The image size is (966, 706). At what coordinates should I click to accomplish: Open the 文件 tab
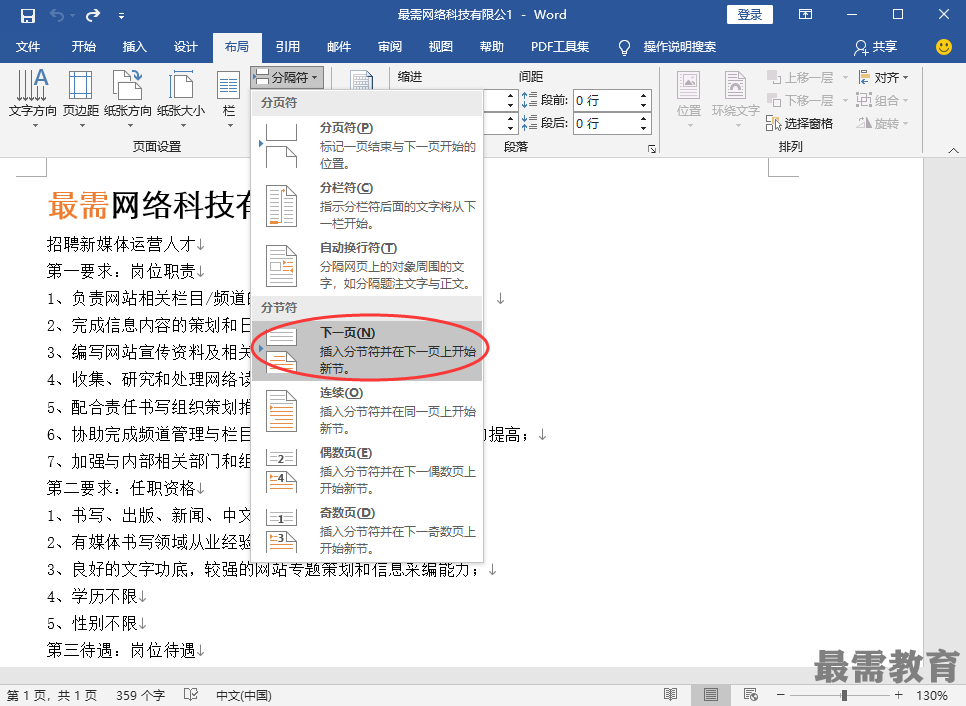(28, 47)
